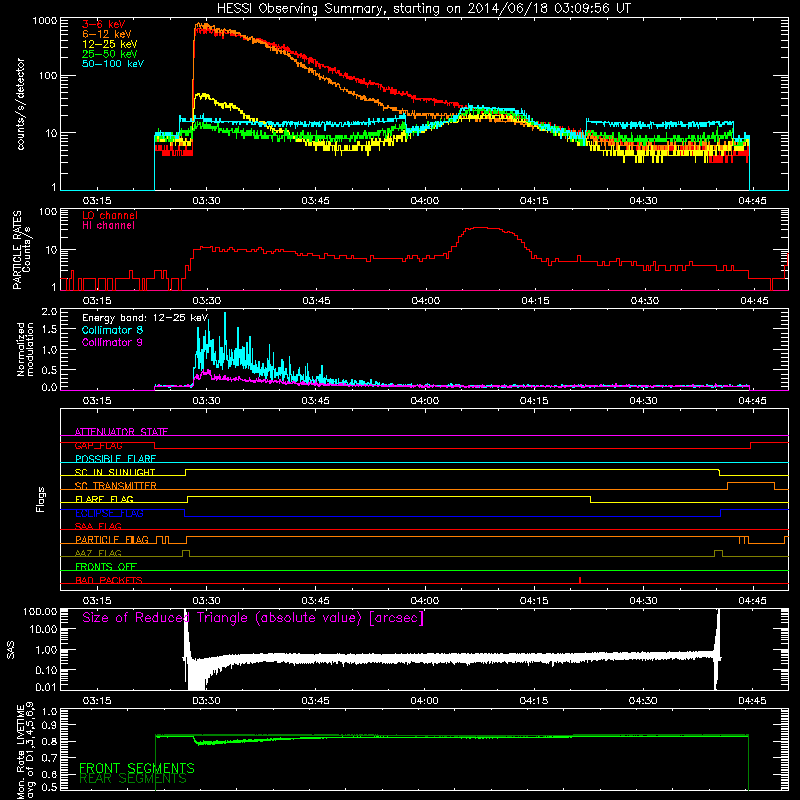The image size is (800, 800).
Task: Select the 0.7 tick on livetime axis
Action: (49, 758)
